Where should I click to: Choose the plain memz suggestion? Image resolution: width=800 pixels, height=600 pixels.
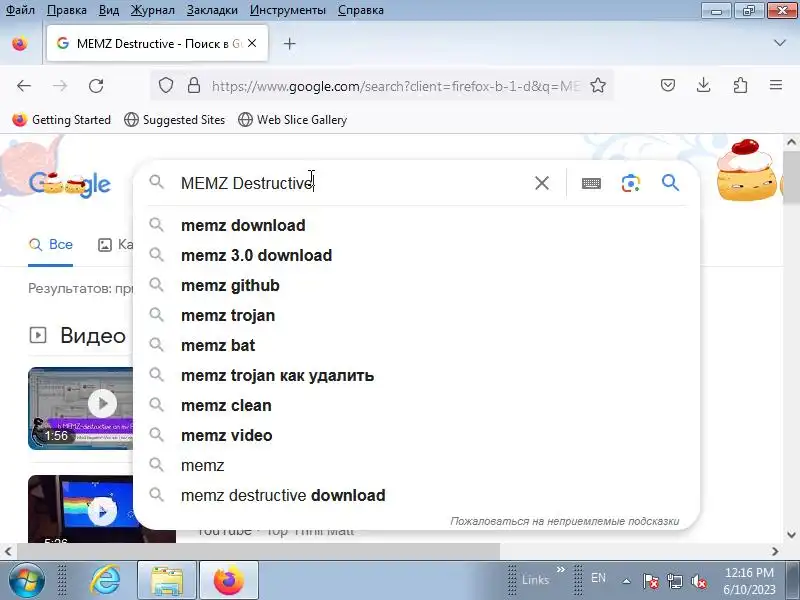coord(416,465)
